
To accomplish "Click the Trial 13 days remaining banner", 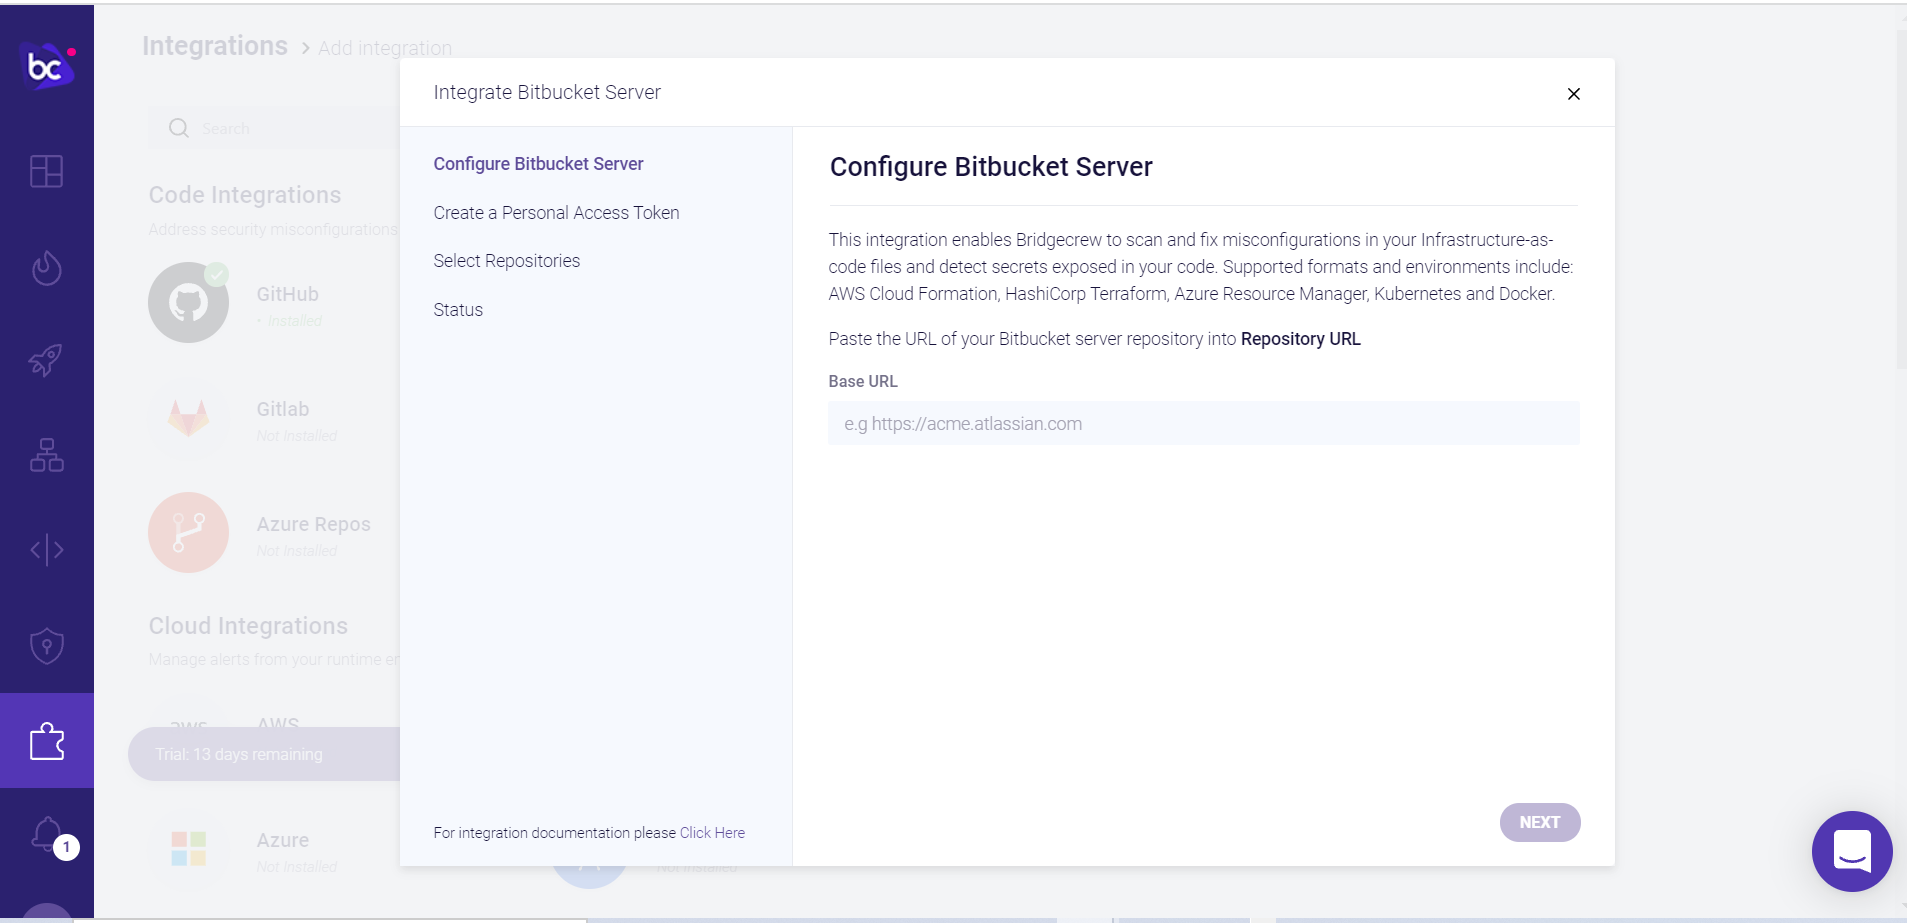I will (264, 754).
